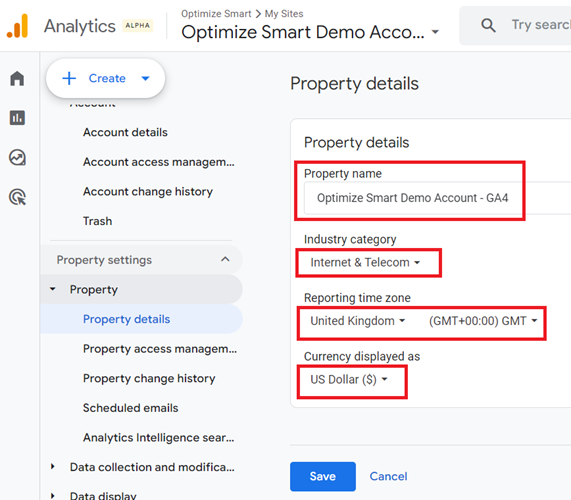This screenshot has height=500, width=571.
Task: Collapse the Property tree item arrow
Action: pyautogui.click(x=53, y=289)
